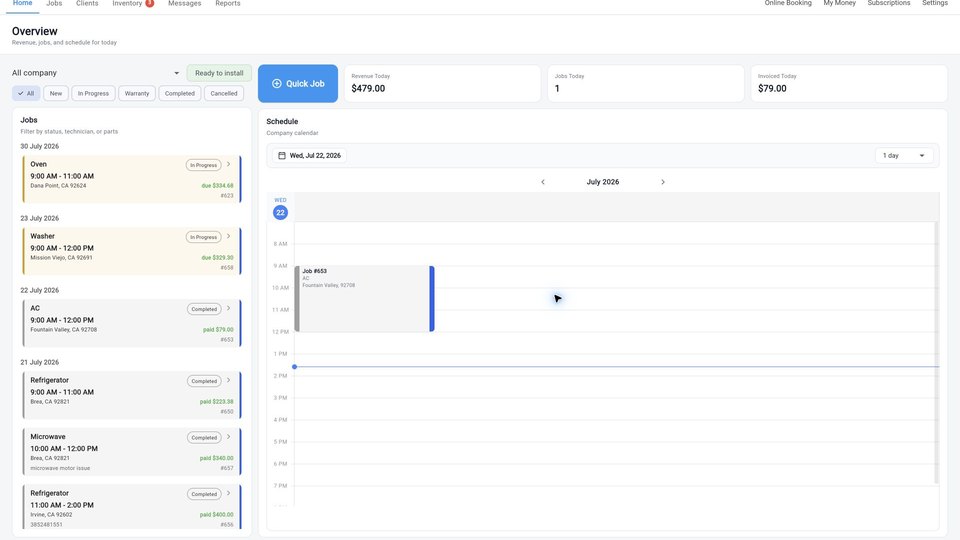Click the calendar icon in the date picker
The width and height of the screenshot is (960, 540).
282,156
